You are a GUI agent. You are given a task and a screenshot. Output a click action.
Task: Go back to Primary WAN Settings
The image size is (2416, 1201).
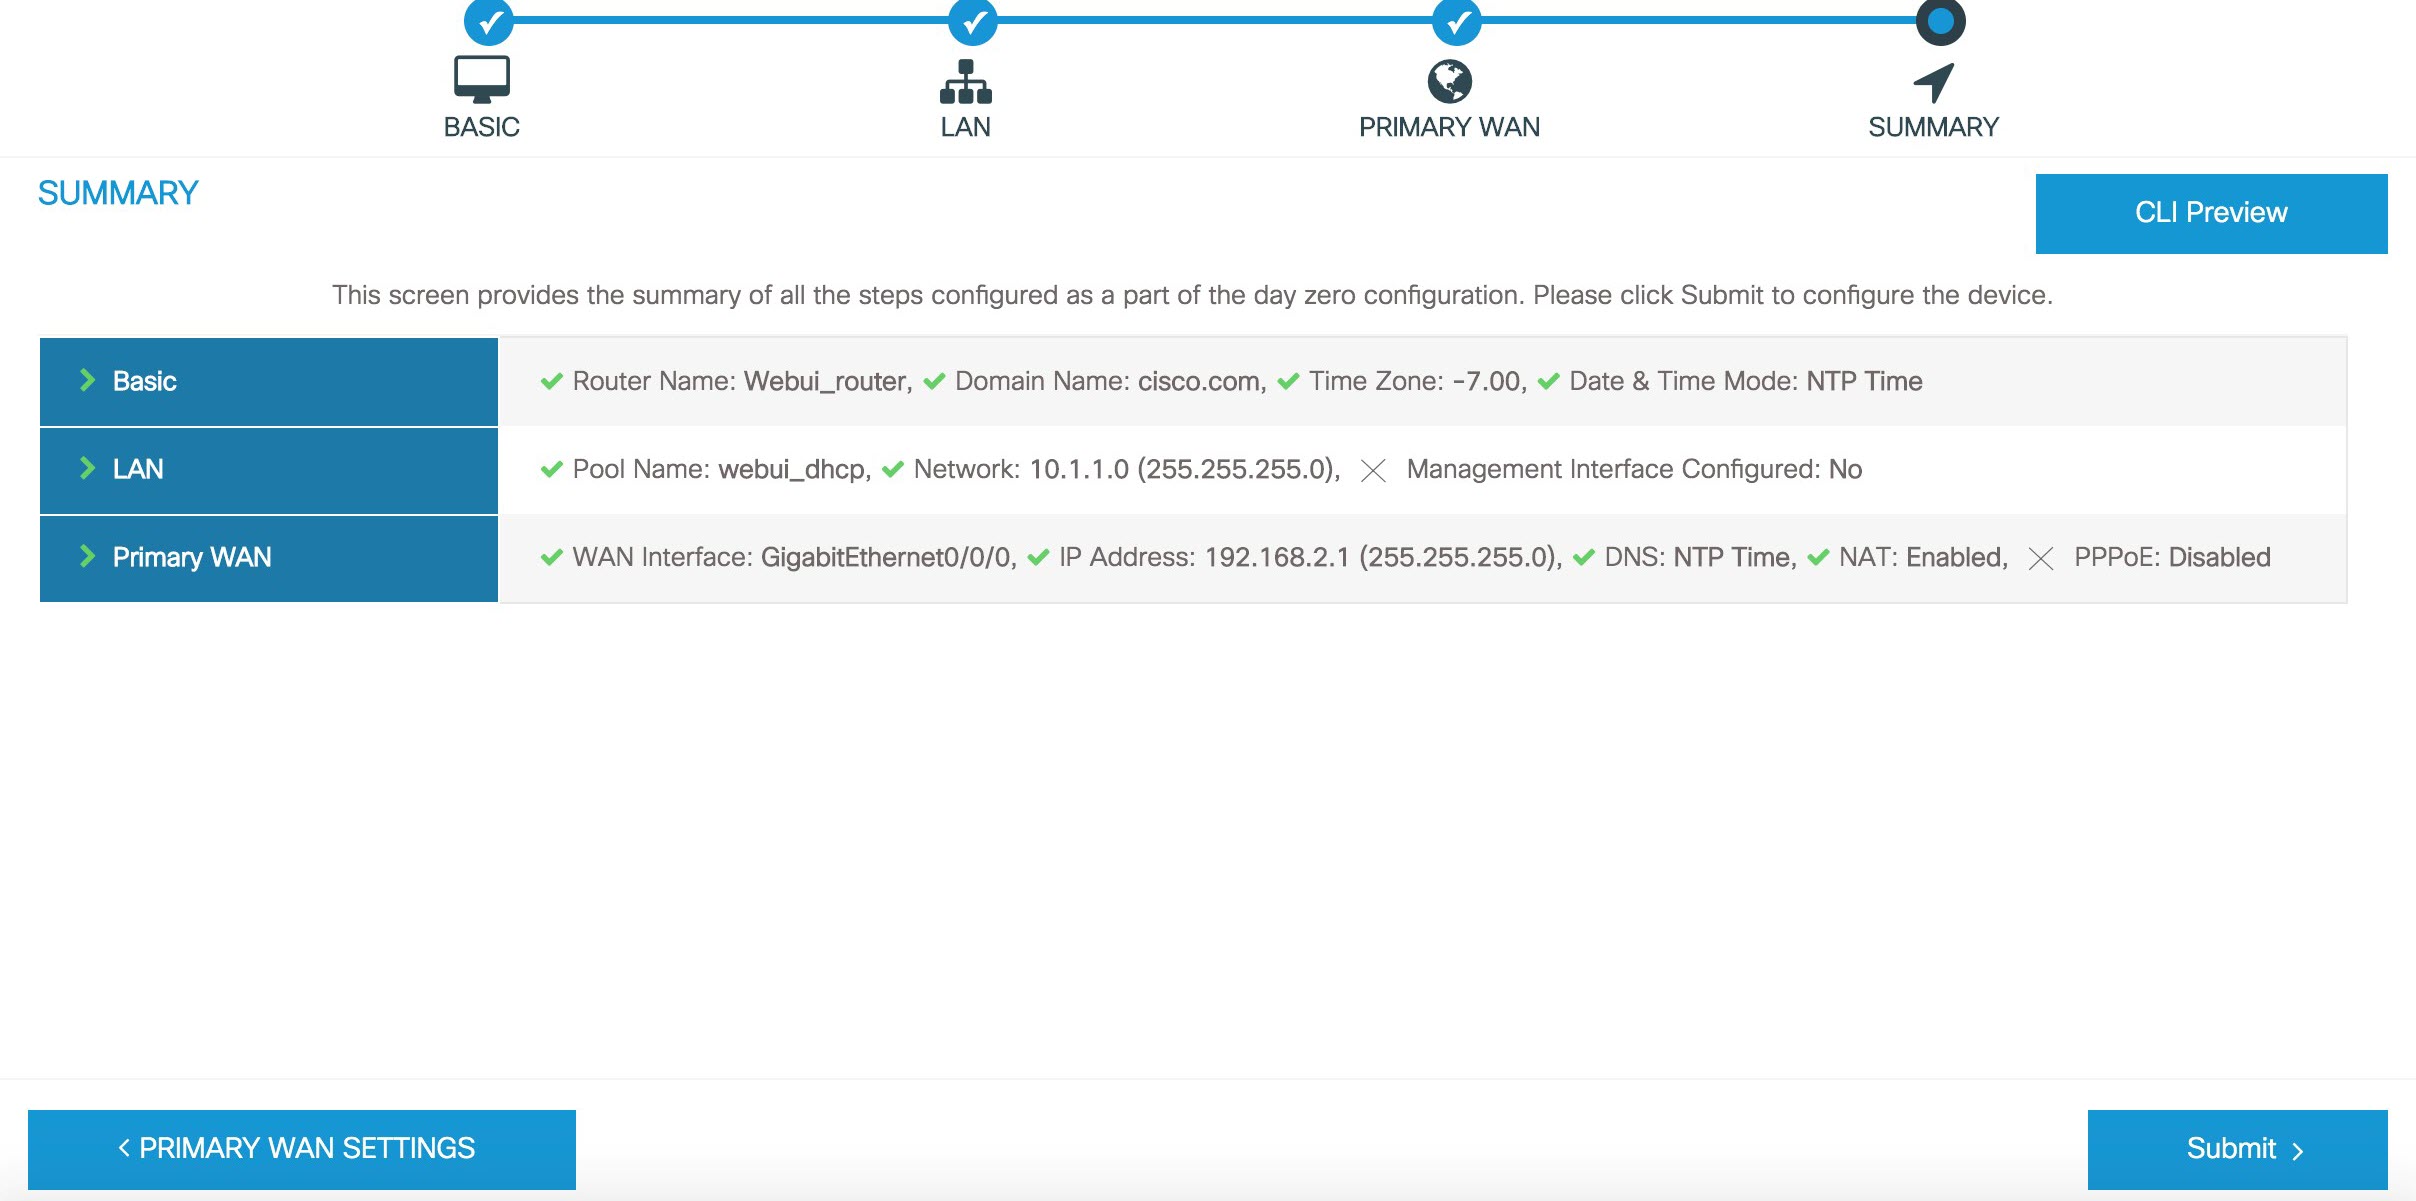[x=302, y=1149]
